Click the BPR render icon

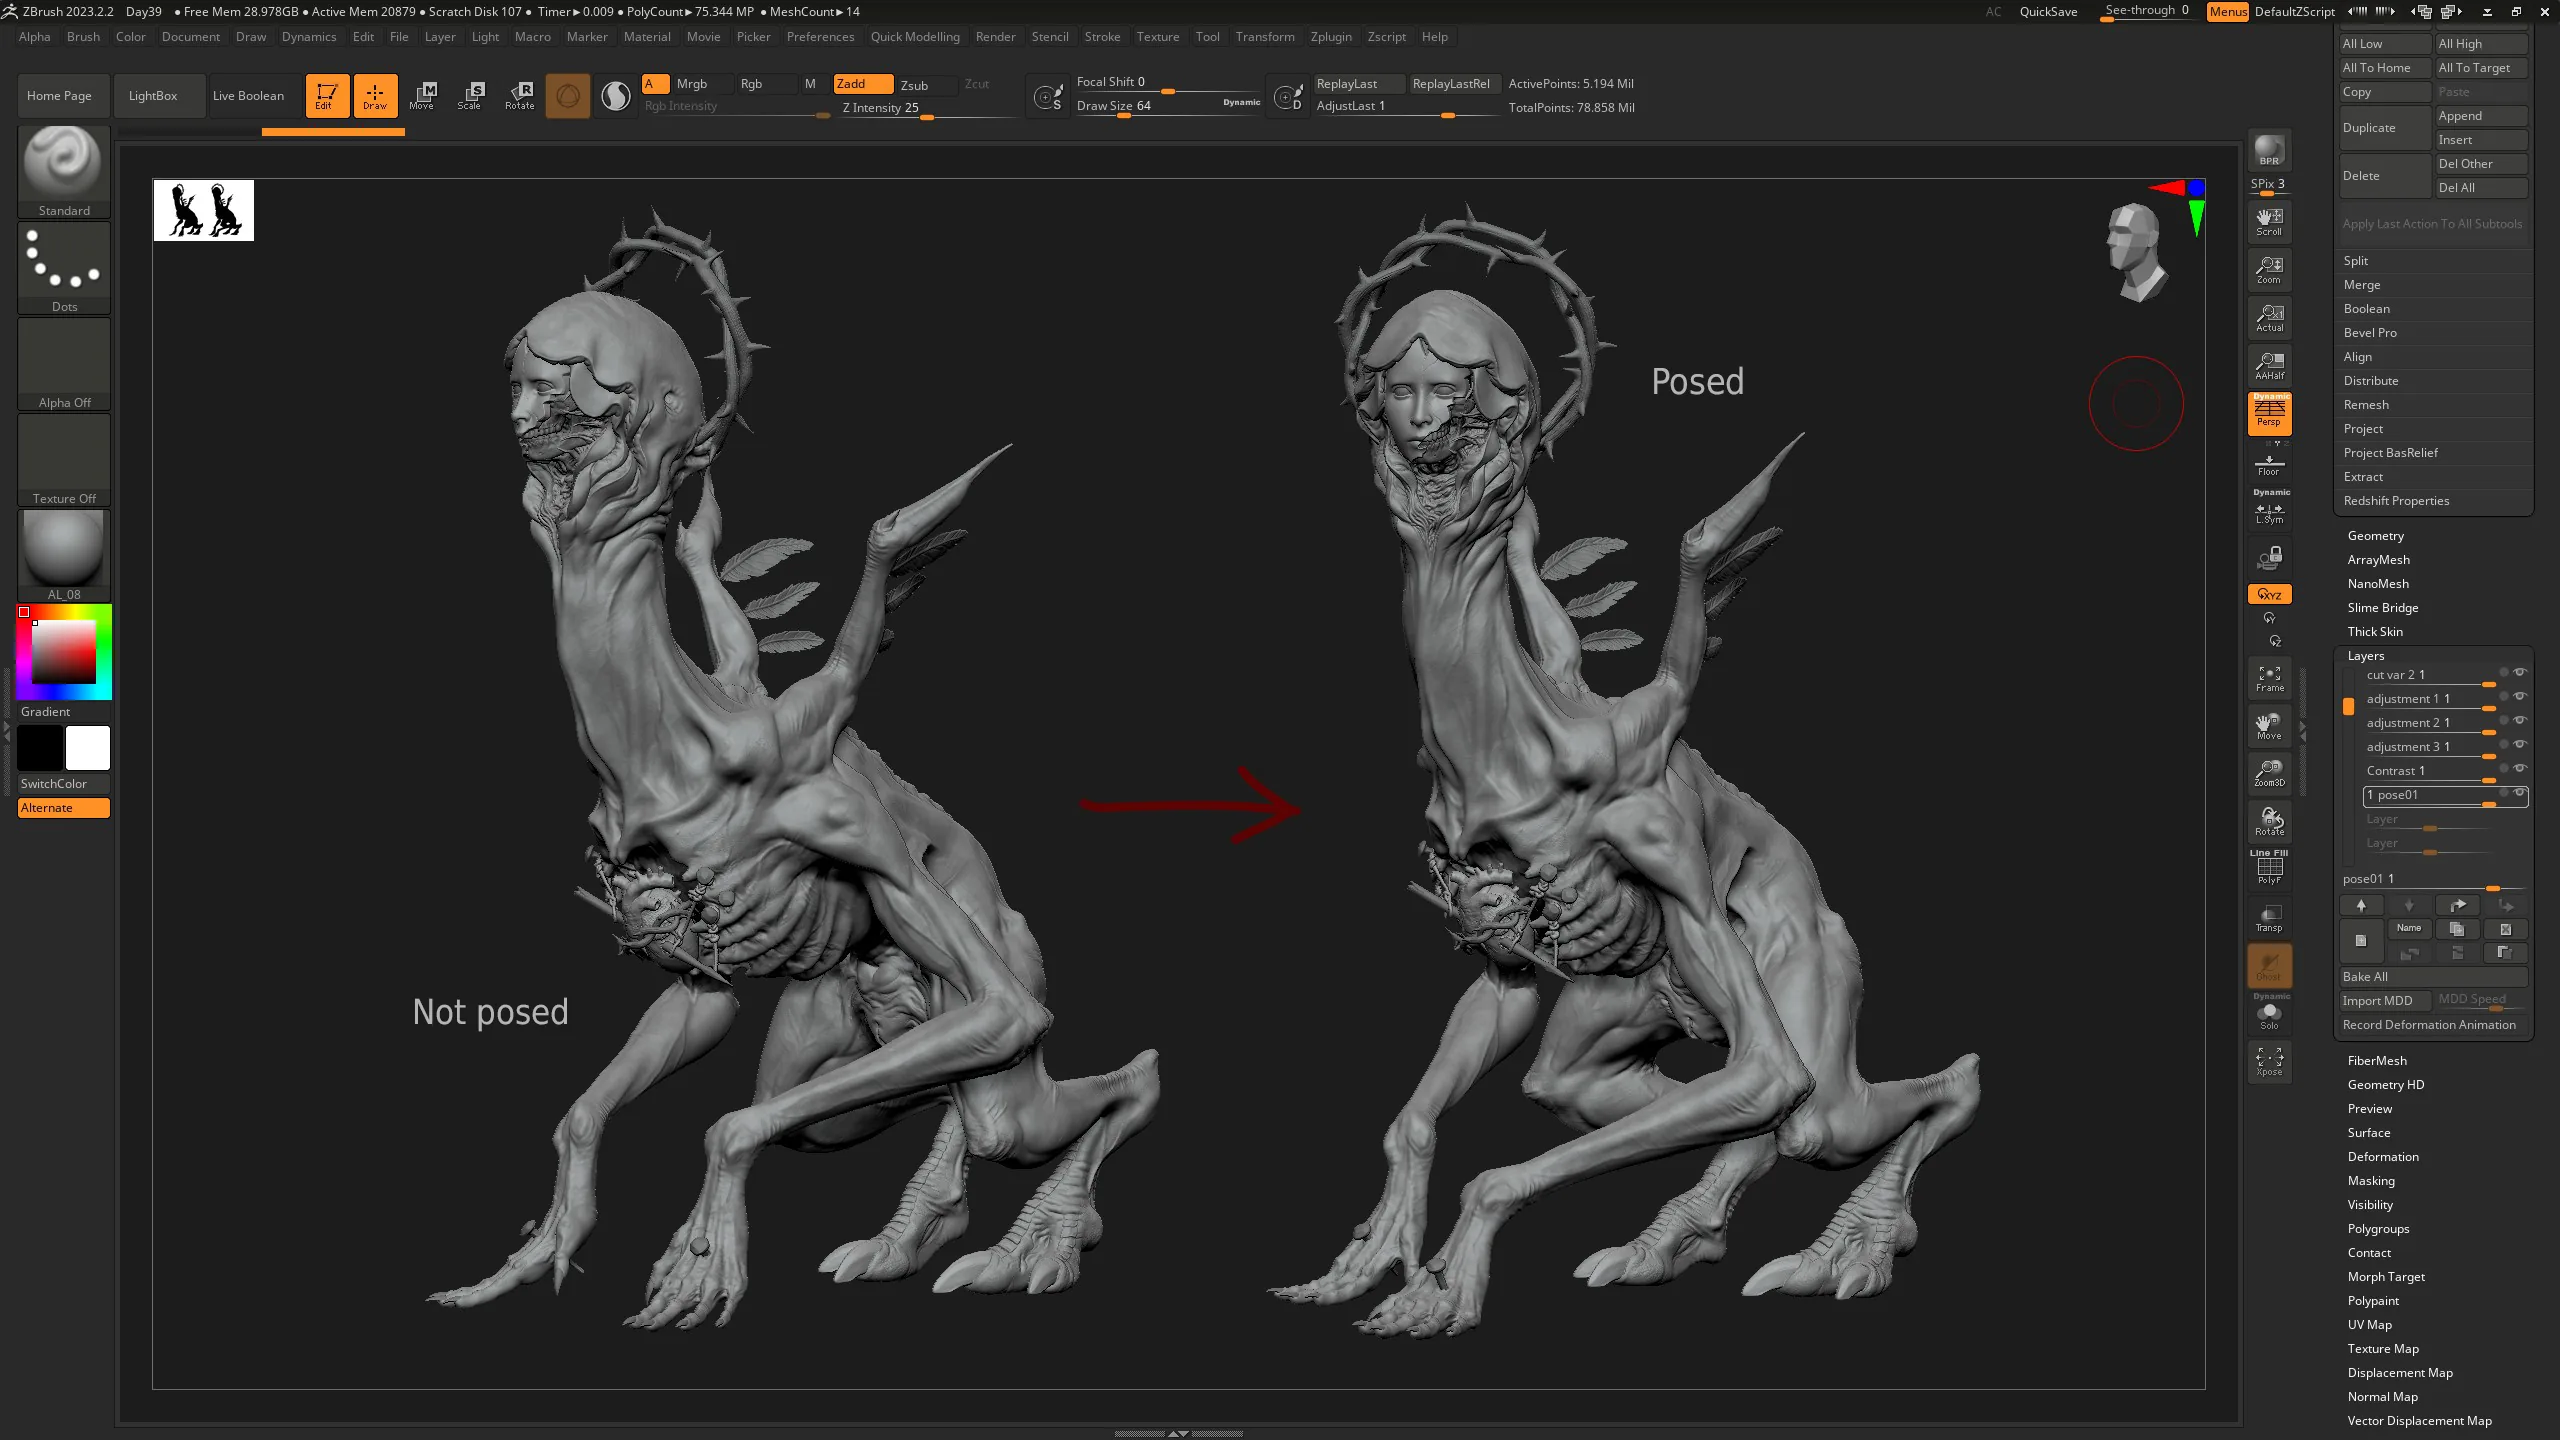coord(2269,150)
